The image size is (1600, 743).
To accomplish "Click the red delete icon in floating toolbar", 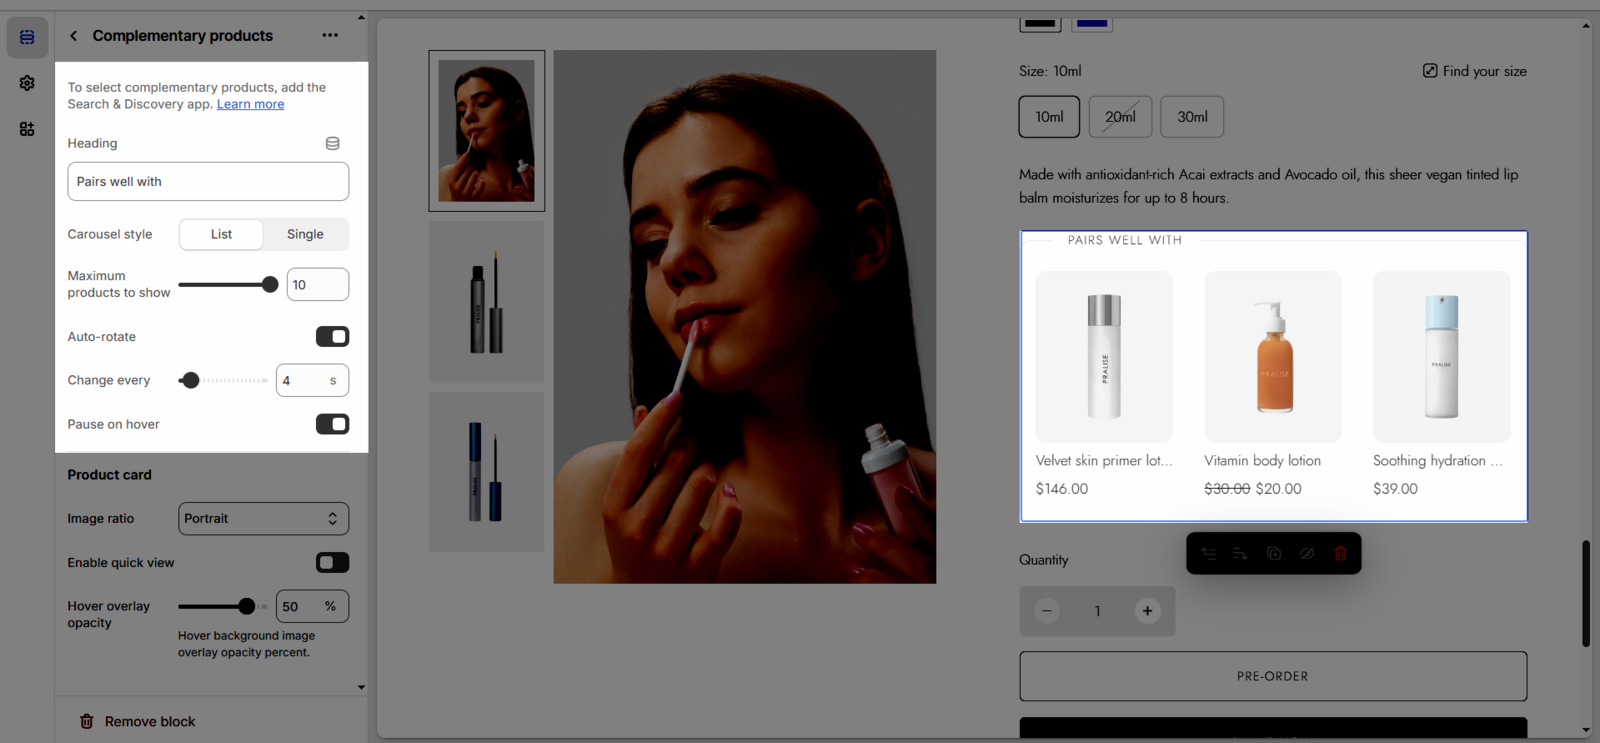I will tap(1340, 553).
